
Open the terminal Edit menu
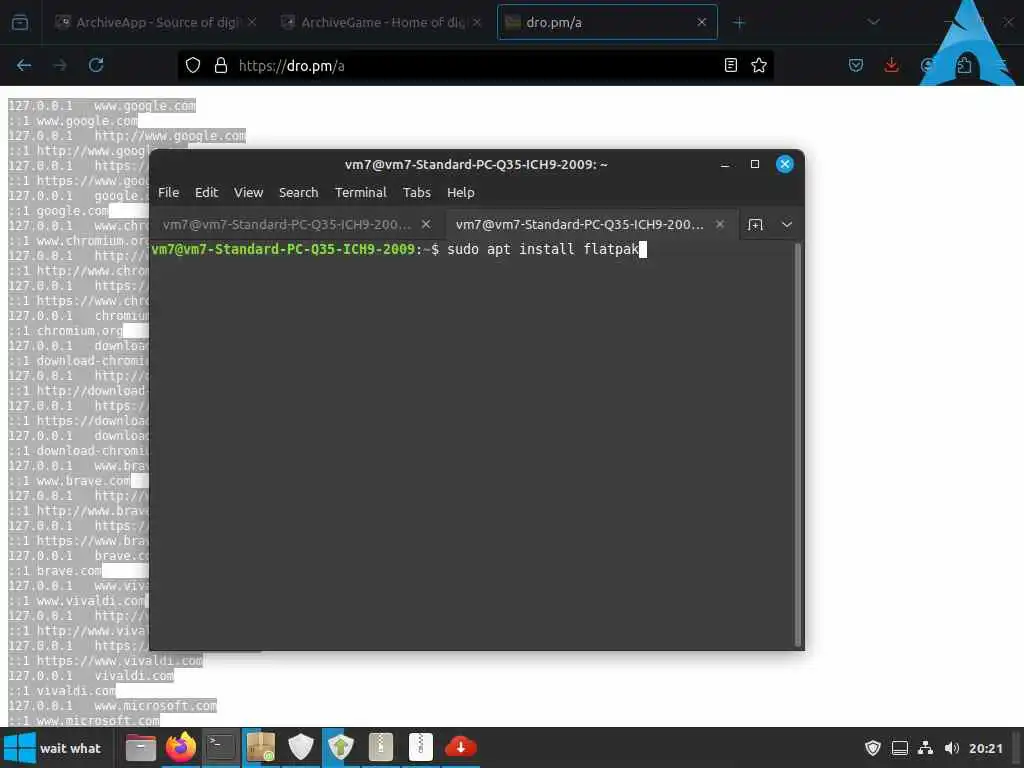point(206,193)
